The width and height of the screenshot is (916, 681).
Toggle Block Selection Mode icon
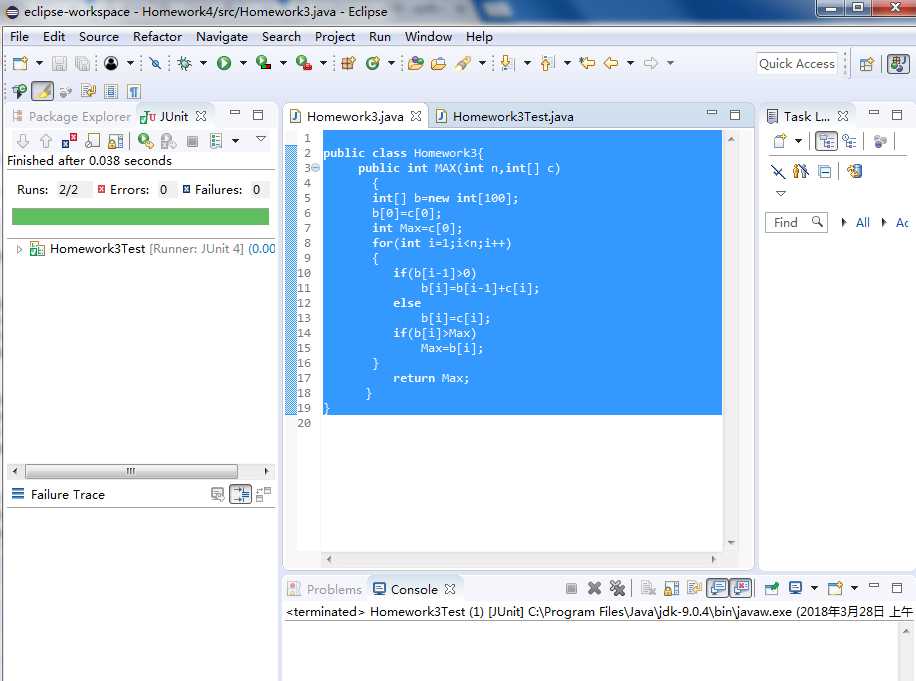(111, 91)
